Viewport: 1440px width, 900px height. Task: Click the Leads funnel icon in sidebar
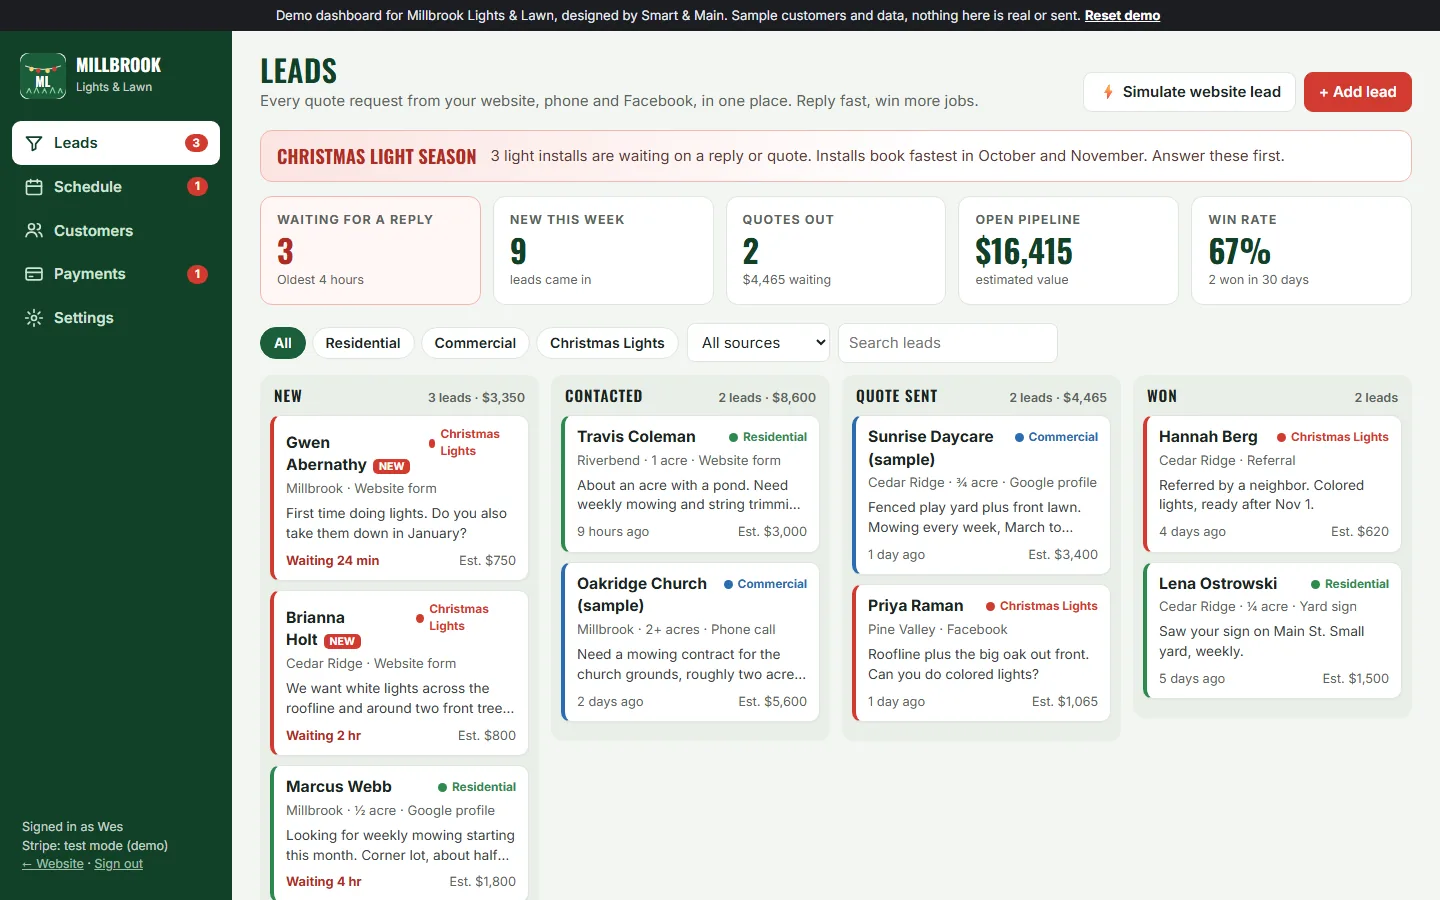(x=34, y=143)
